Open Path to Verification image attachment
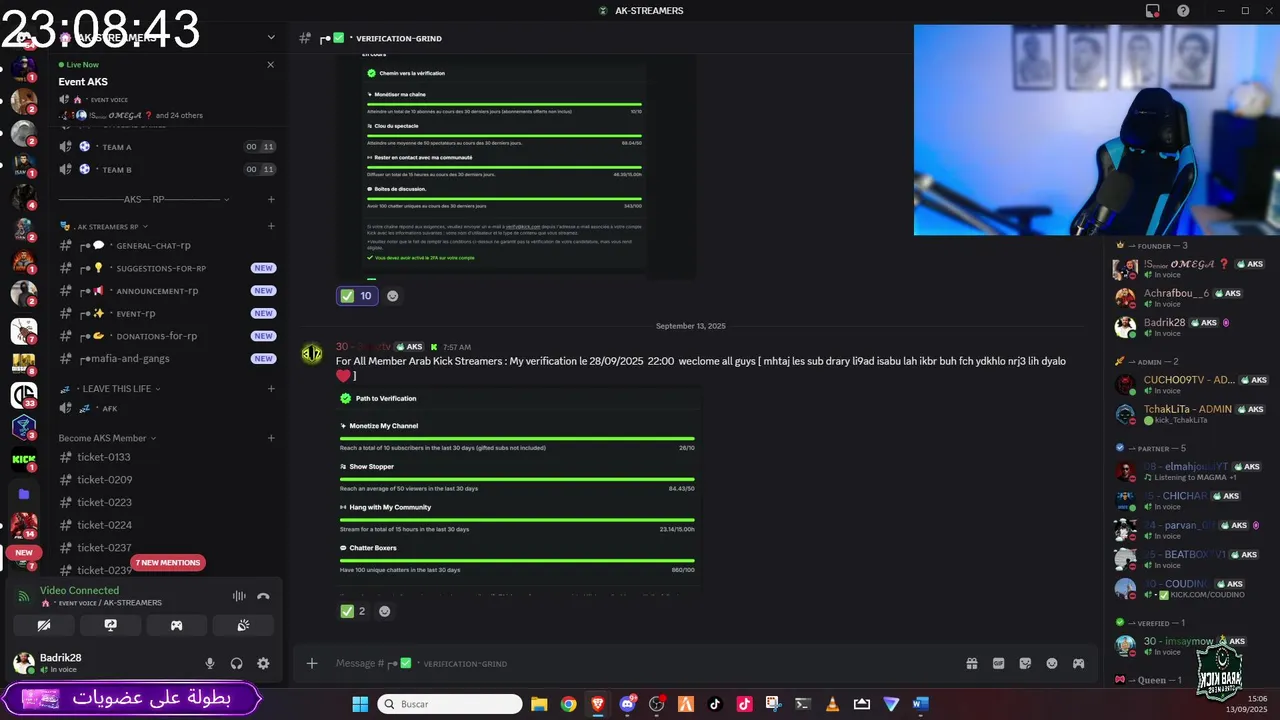The image size is (1280, 720). pyautogui.click(x=517, y=489)
